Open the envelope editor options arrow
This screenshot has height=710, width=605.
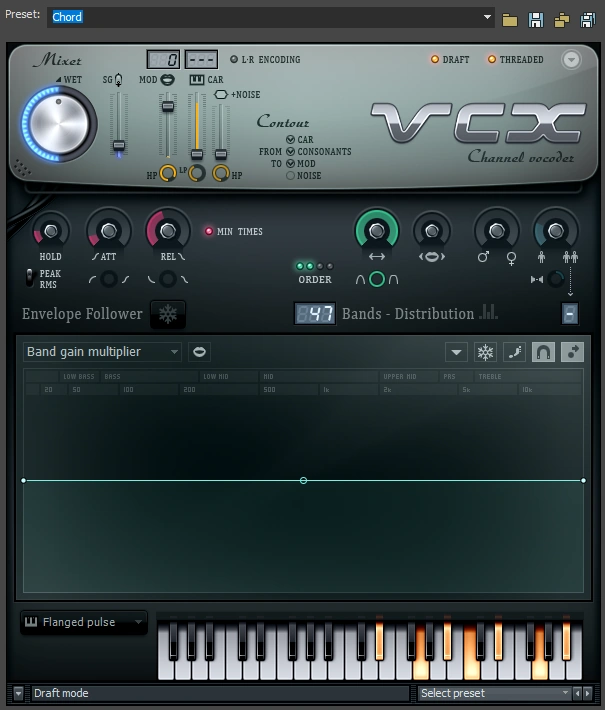(x=456, y=352)
